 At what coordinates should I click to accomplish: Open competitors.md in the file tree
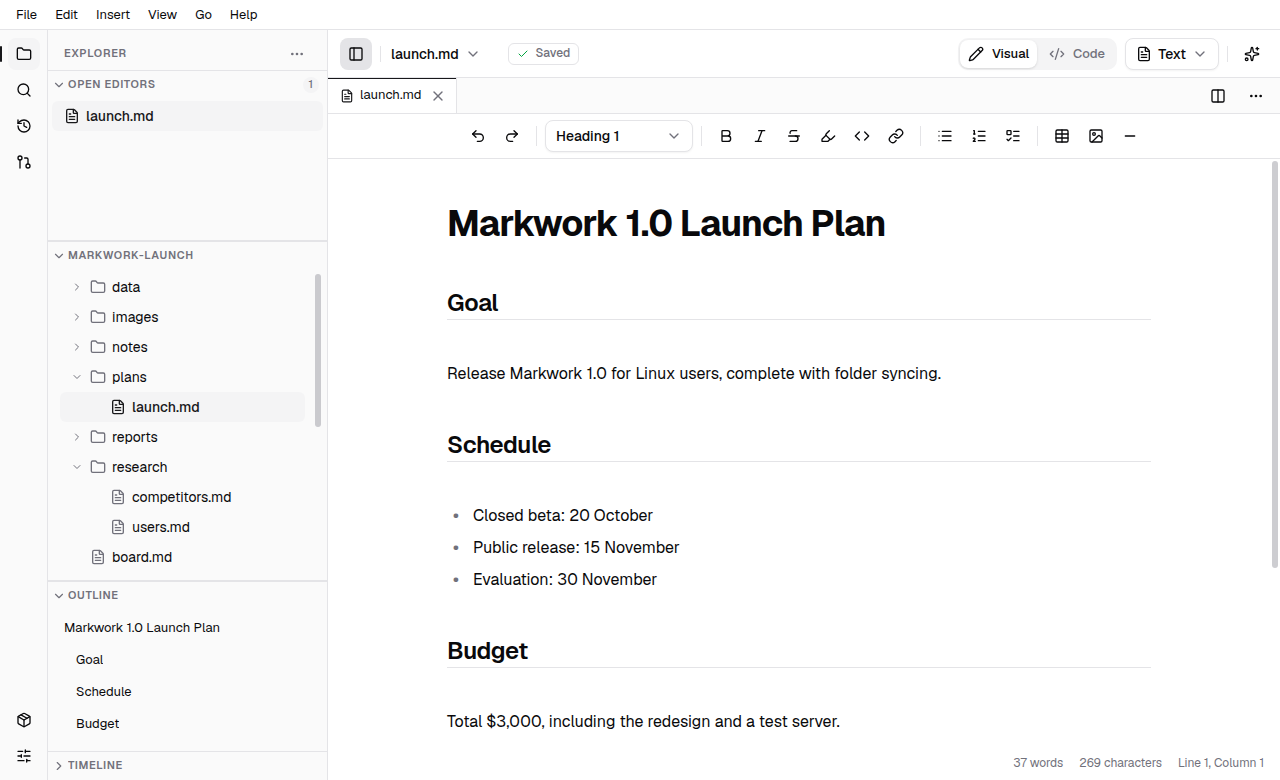click(182, 497)
